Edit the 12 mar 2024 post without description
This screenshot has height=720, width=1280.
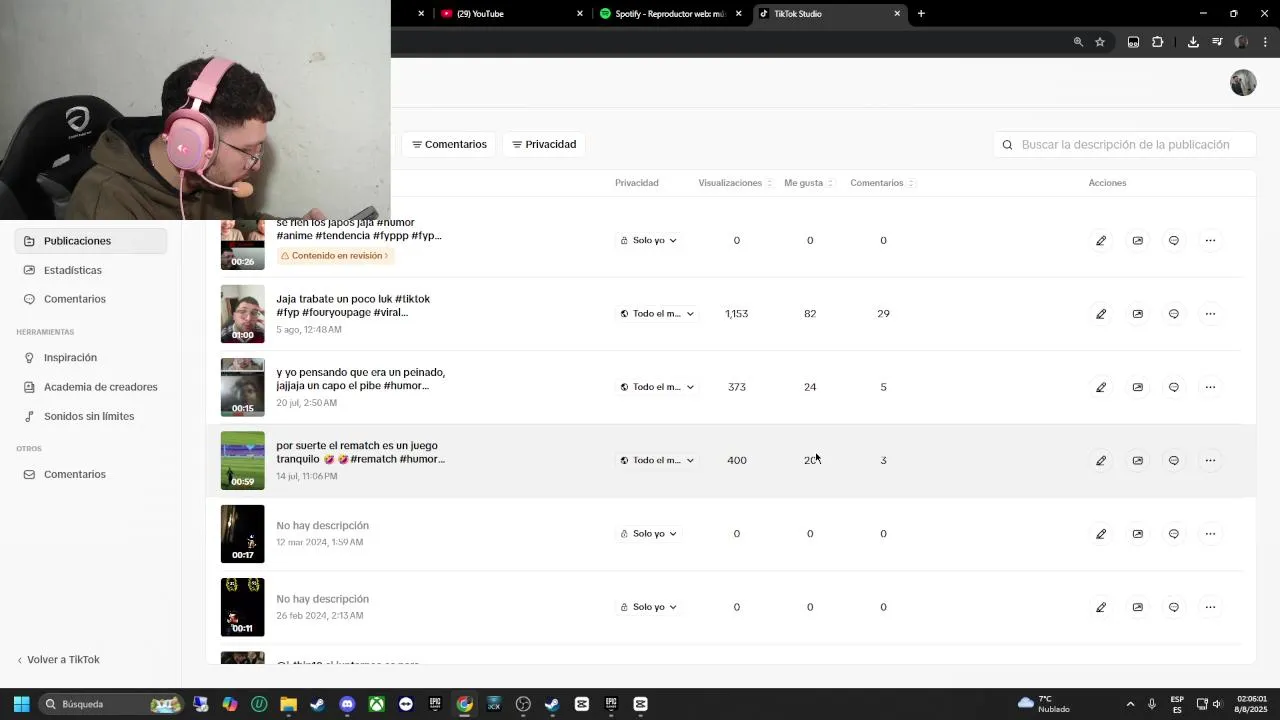click(x=1101, y=534)
